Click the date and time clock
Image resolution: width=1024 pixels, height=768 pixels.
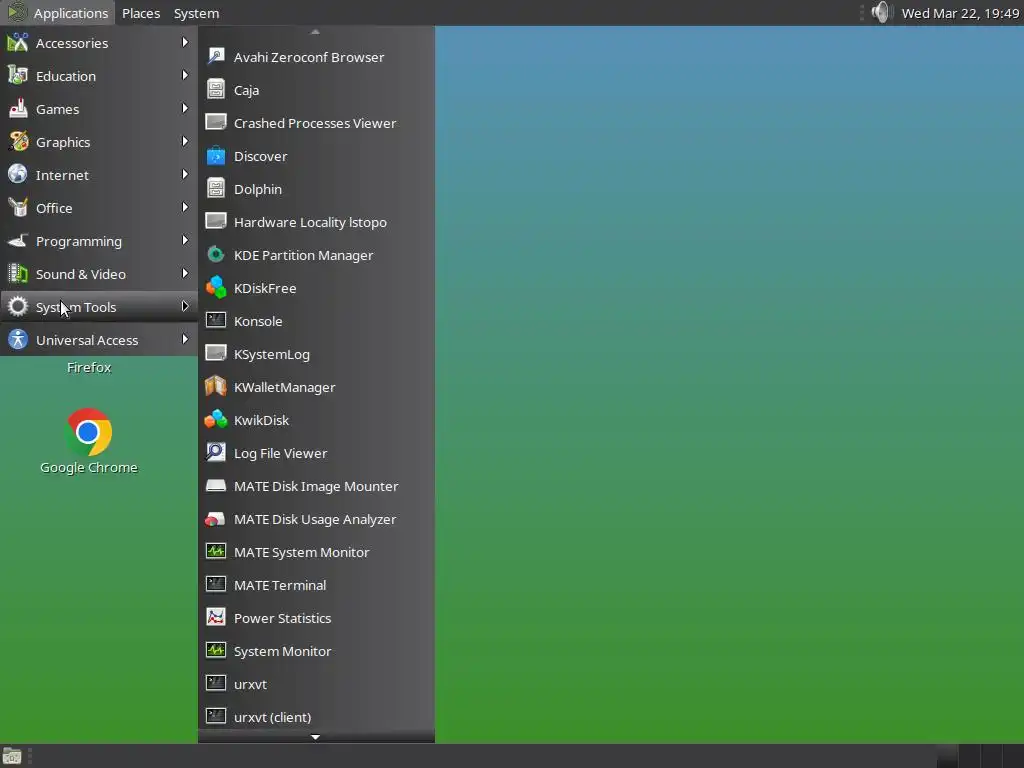click(x=960, y=13)
